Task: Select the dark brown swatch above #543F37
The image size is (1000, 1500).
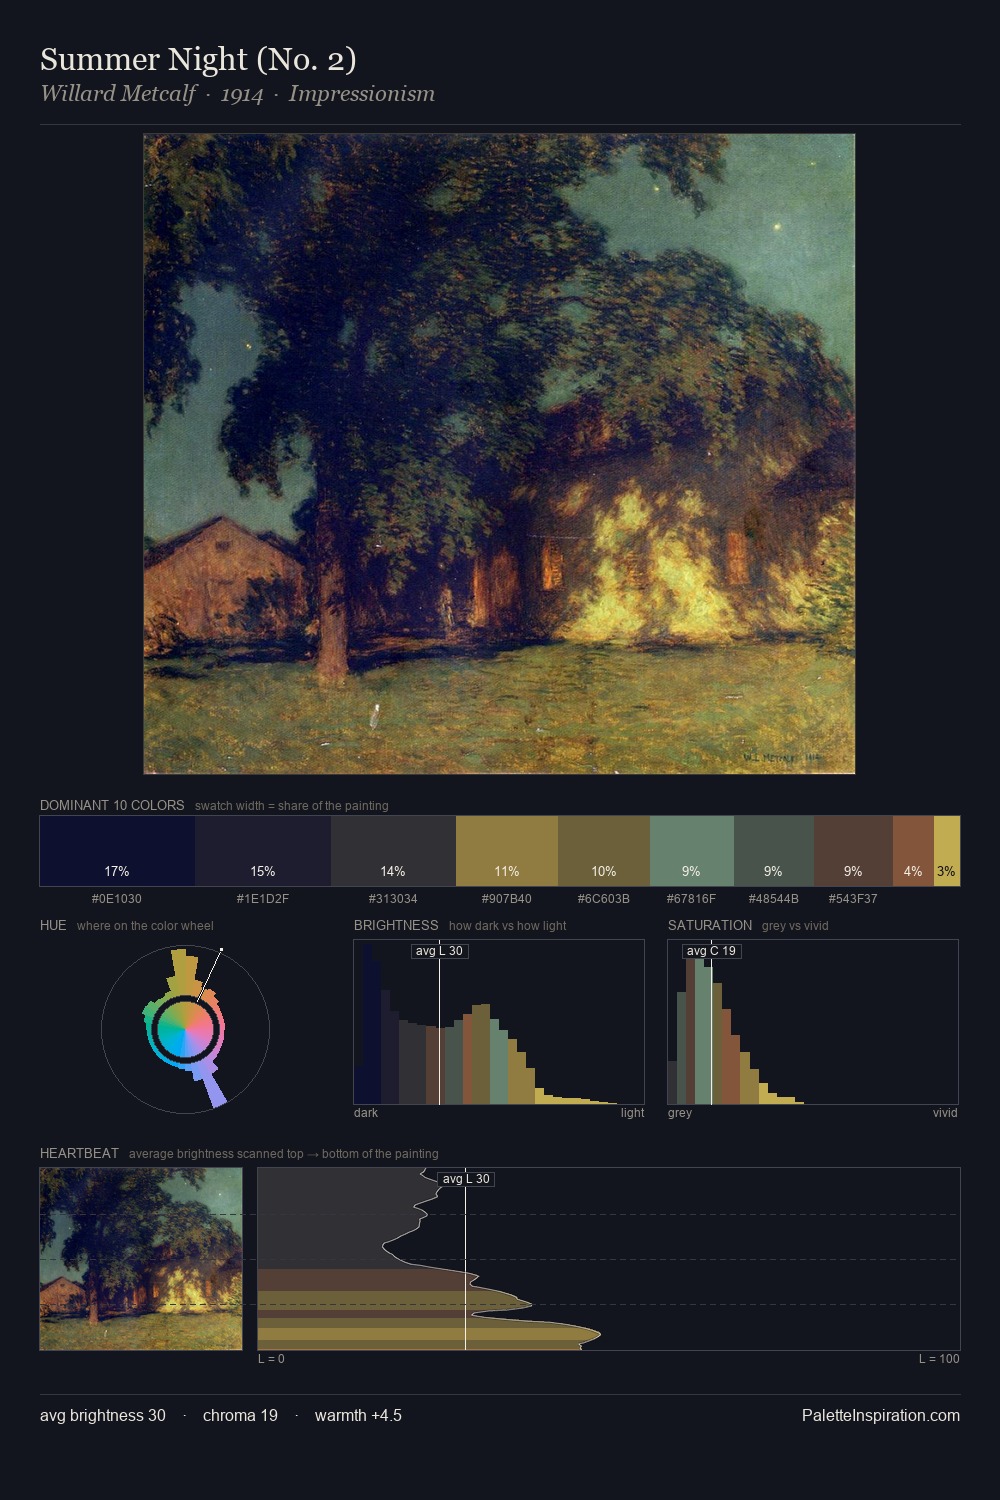Action: (x=853, y=851)
